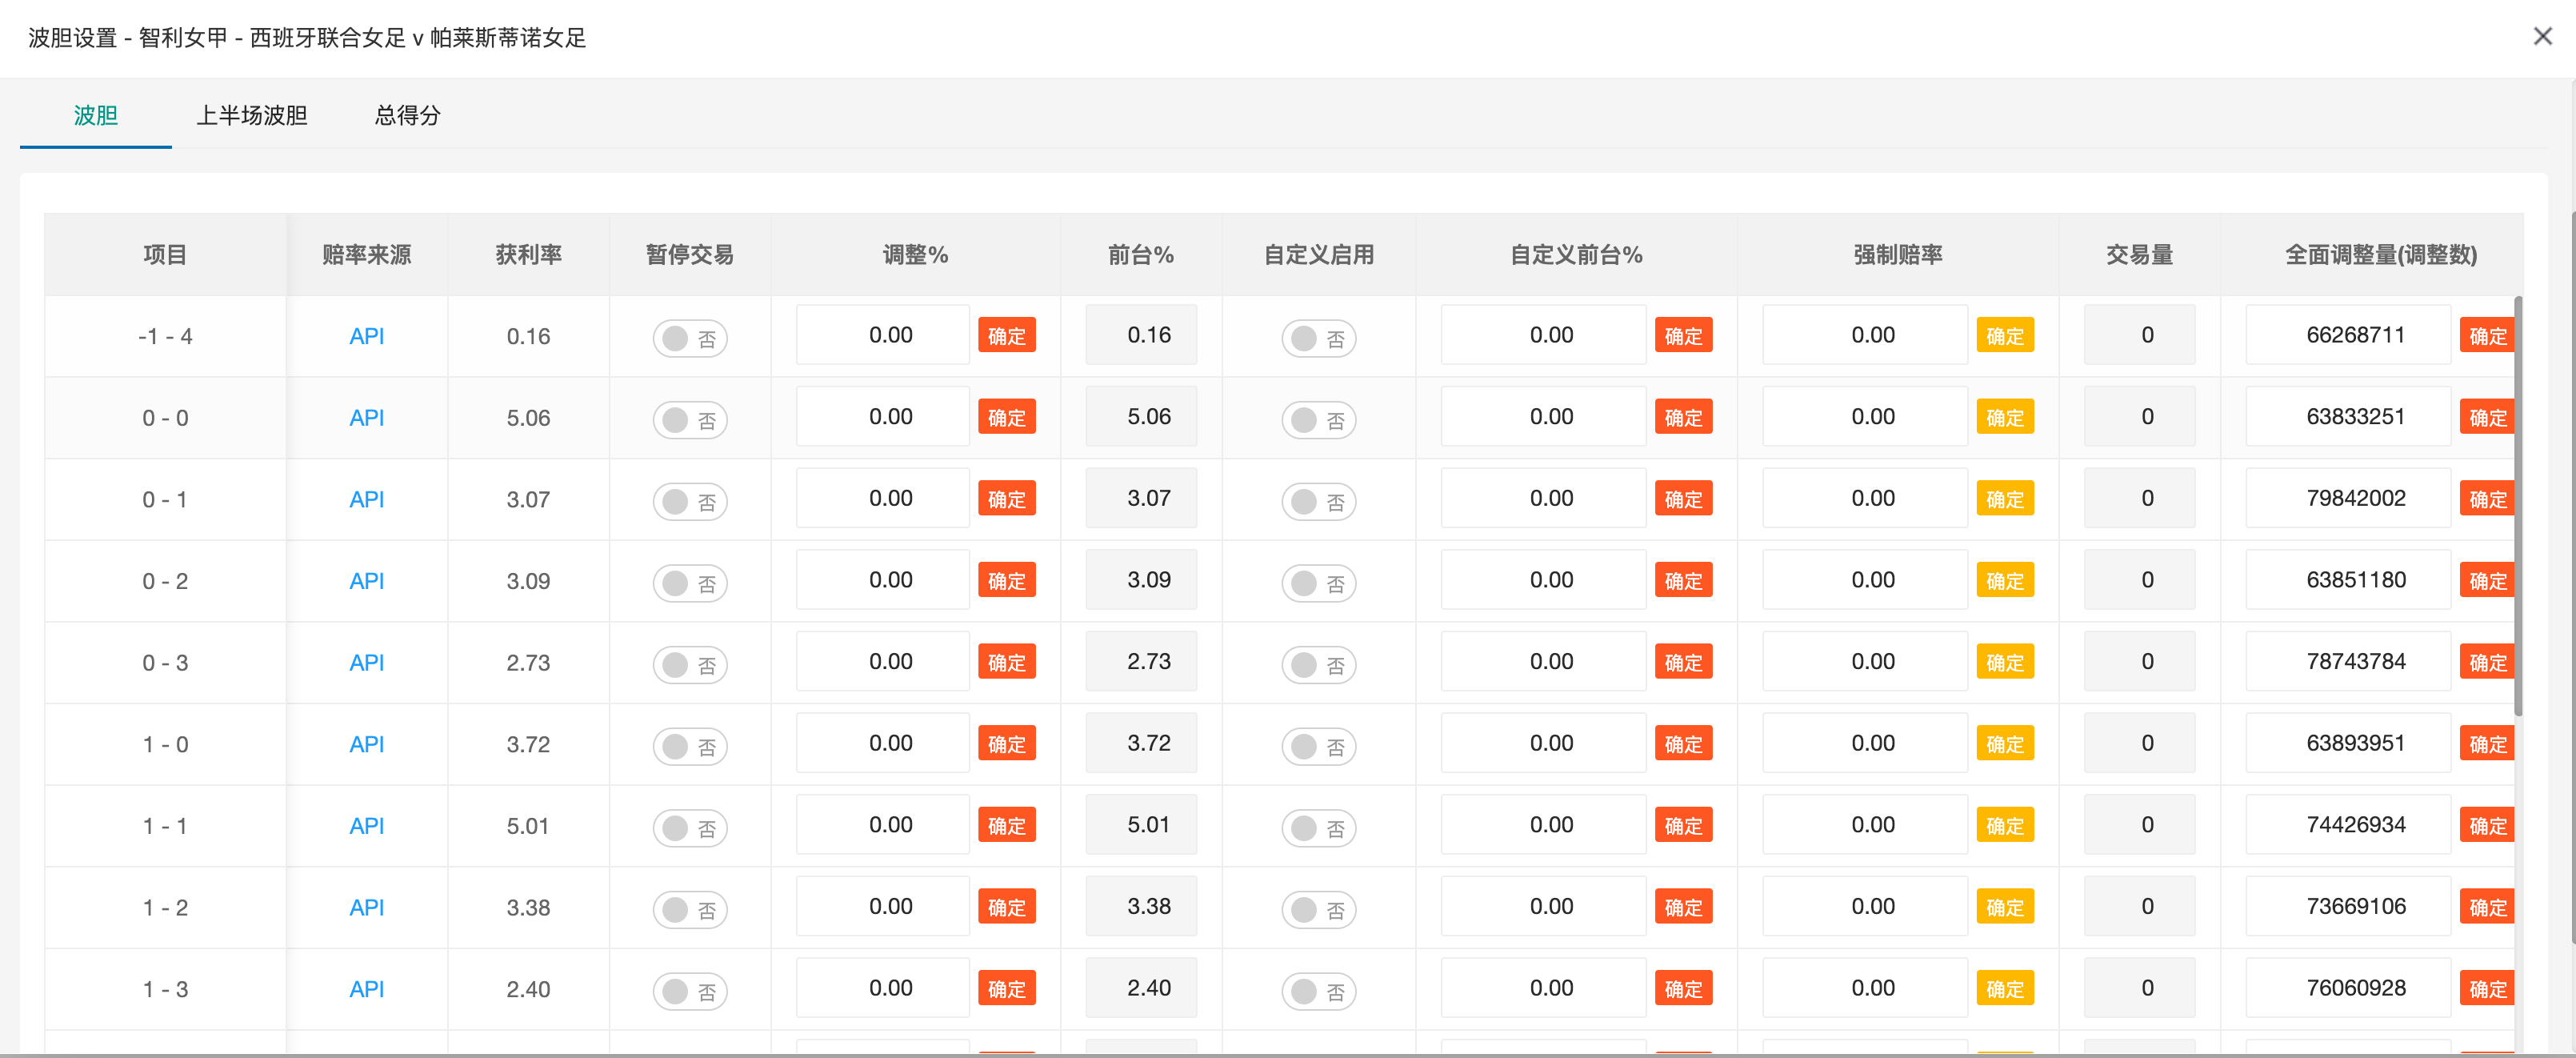2576x1058 pixels.
Task: Edit 调整% input for row 0 - 3
Action: click(883, 662)
